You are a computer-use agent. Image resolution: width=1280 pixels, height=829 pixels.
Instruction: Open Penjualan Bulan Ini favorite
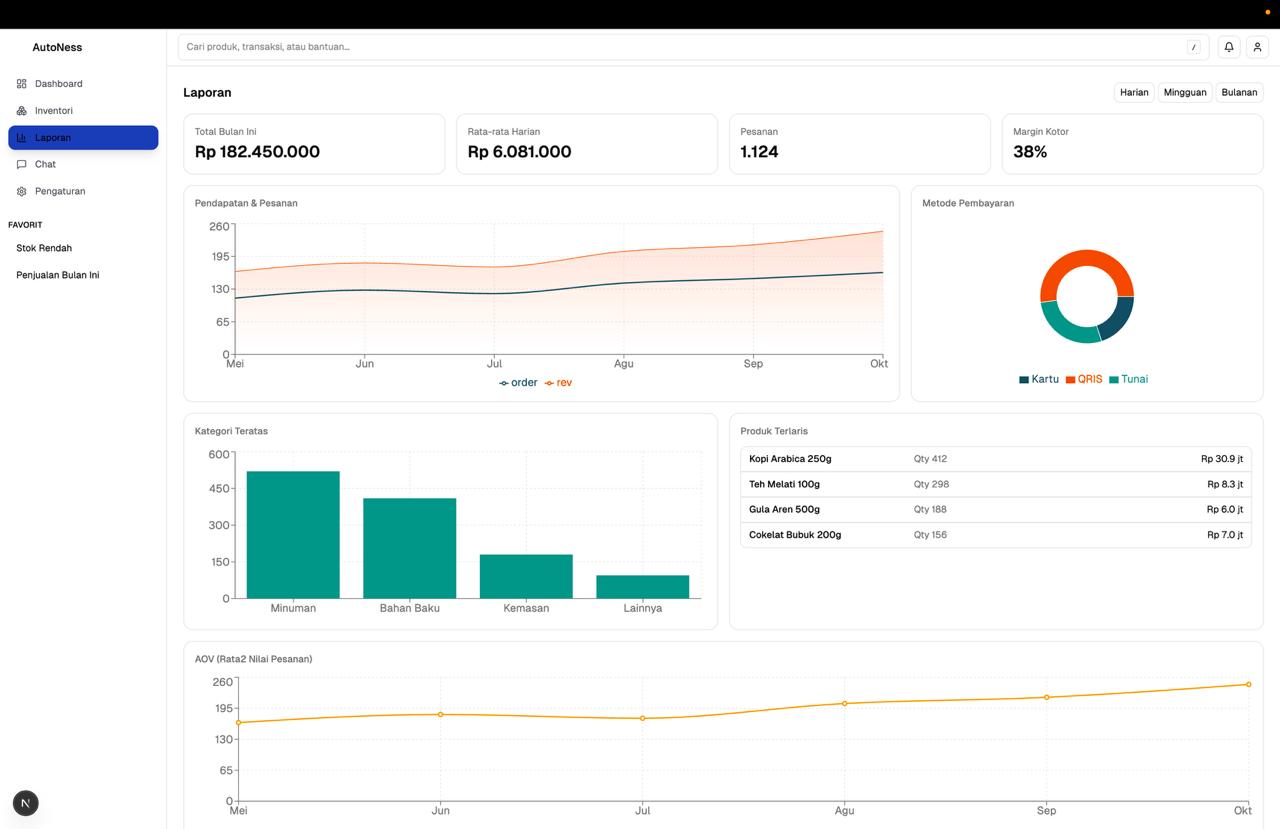pos(58,275)
